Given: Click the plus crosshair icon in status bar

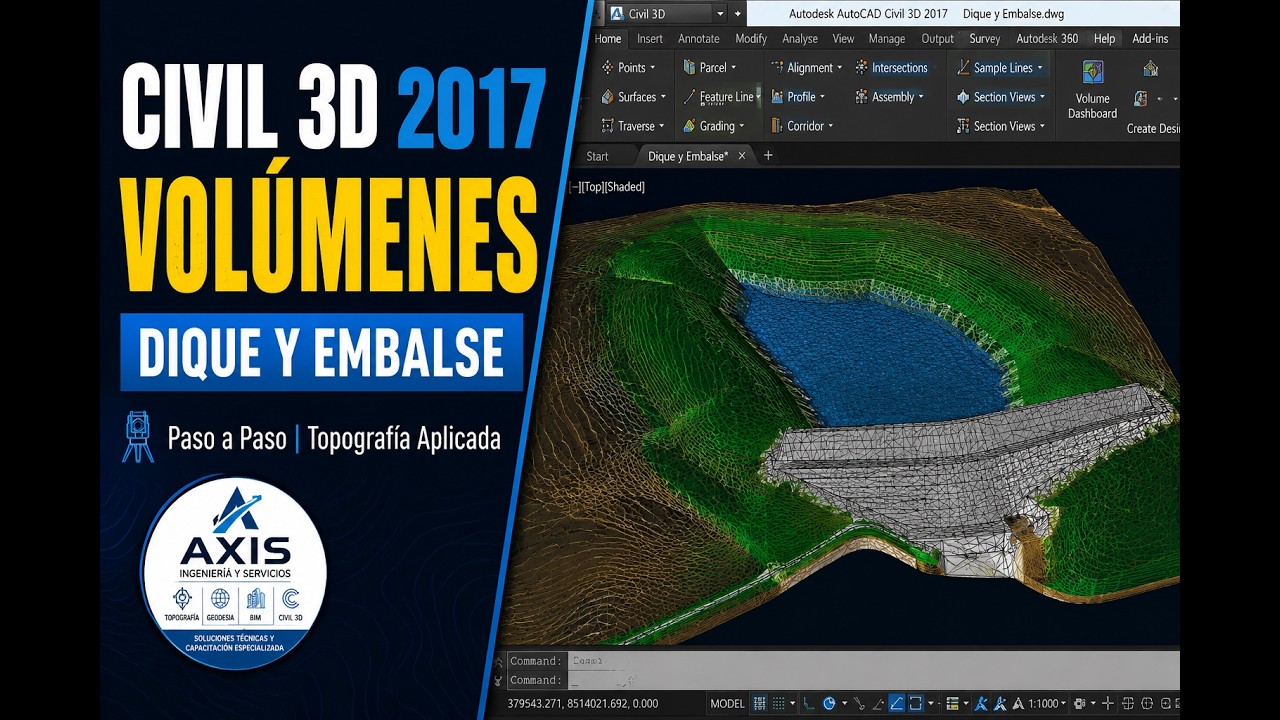Looking at the screenshot, I should (x=1108, y=704).
